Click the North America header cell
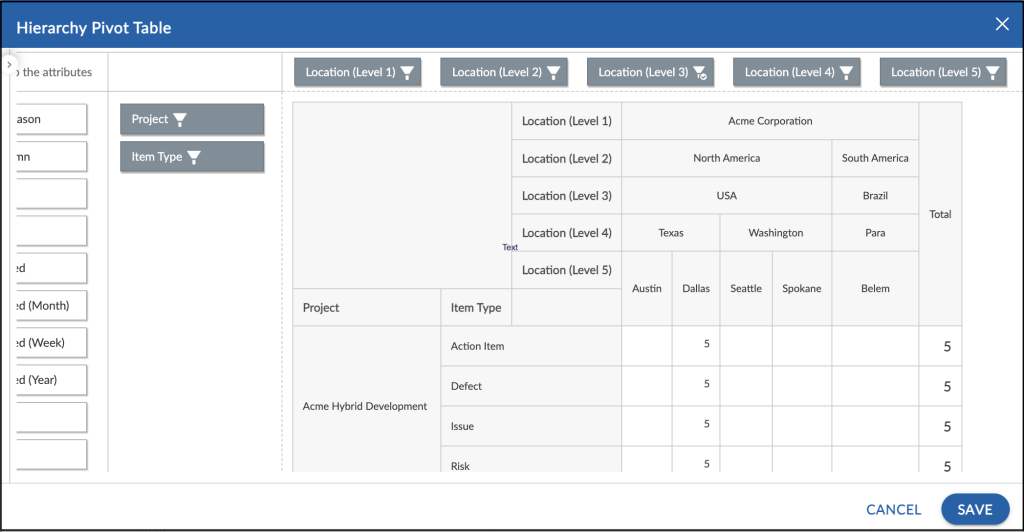Viewport: 1024px width, 532px height. click(726, 158)
